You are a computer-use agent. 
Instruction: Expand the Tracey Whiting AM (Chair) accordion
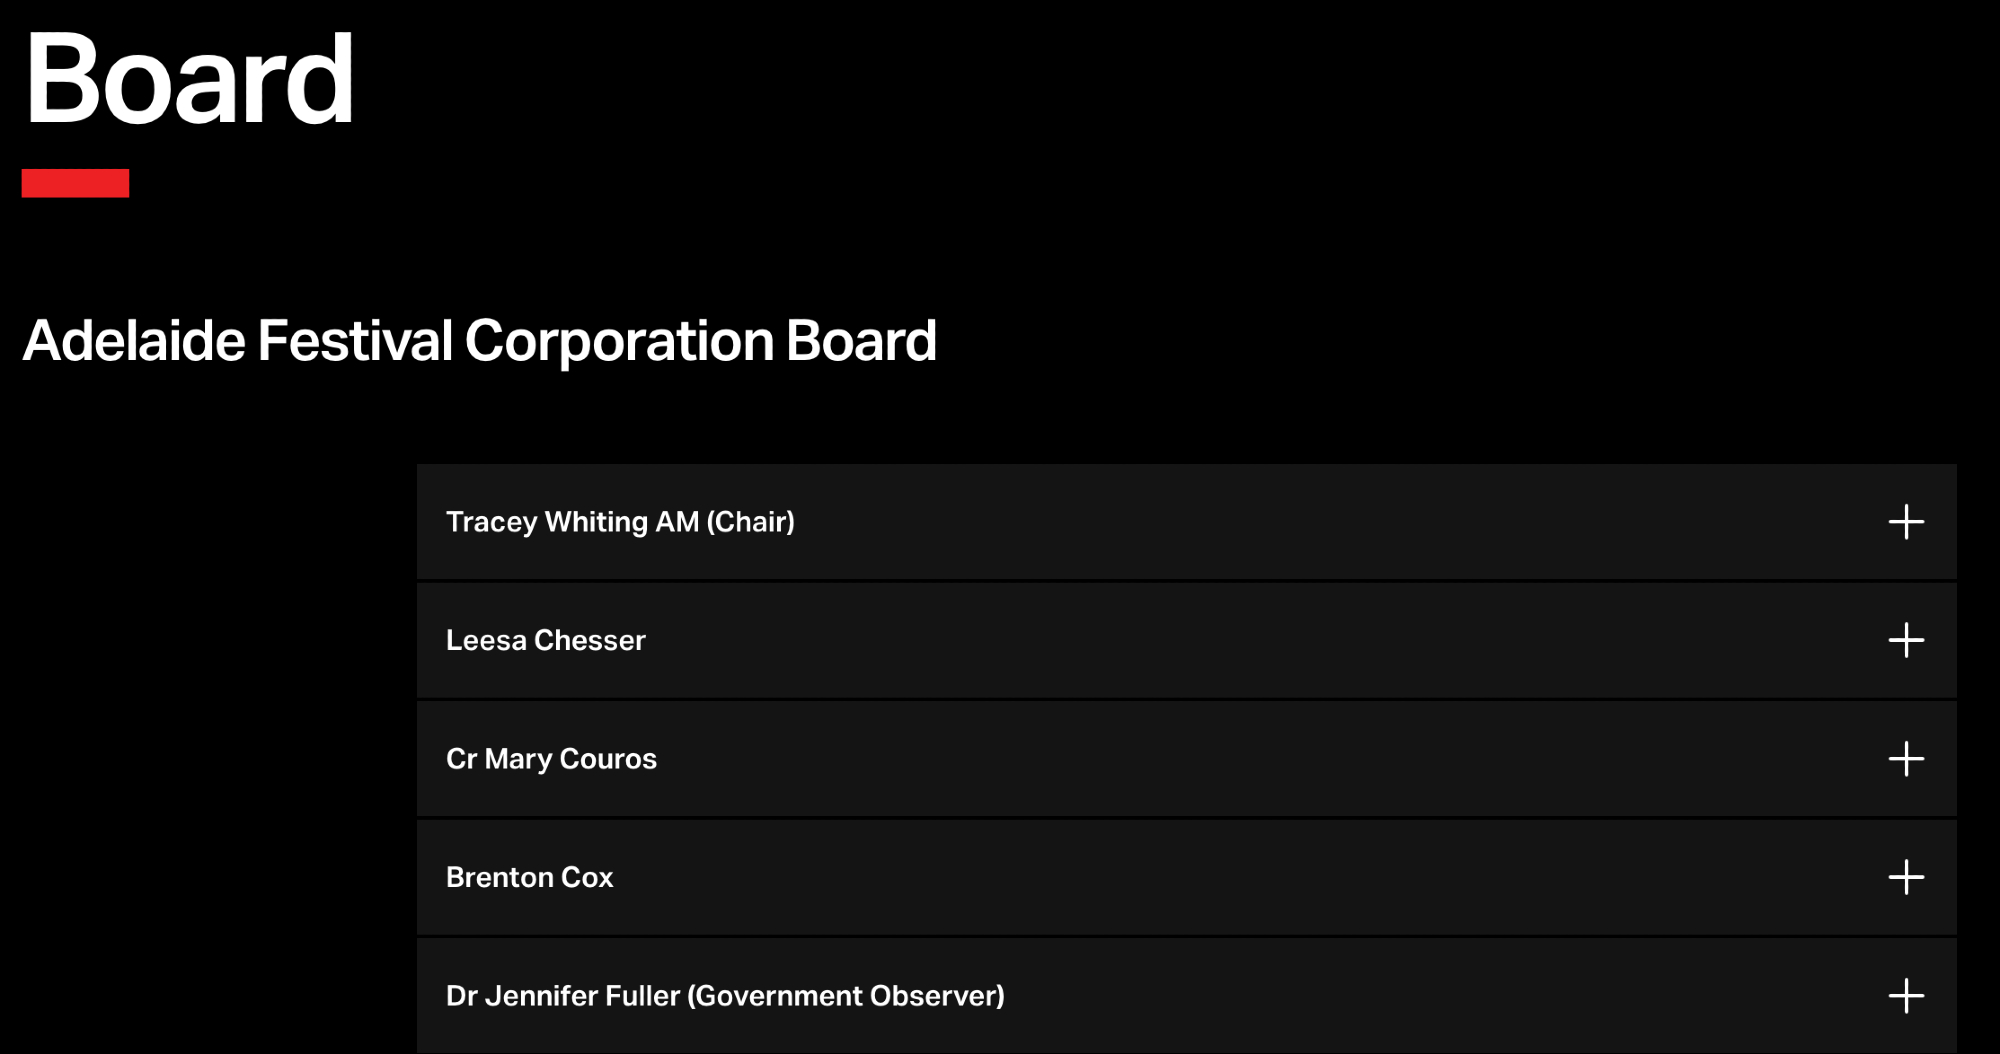1100,522
